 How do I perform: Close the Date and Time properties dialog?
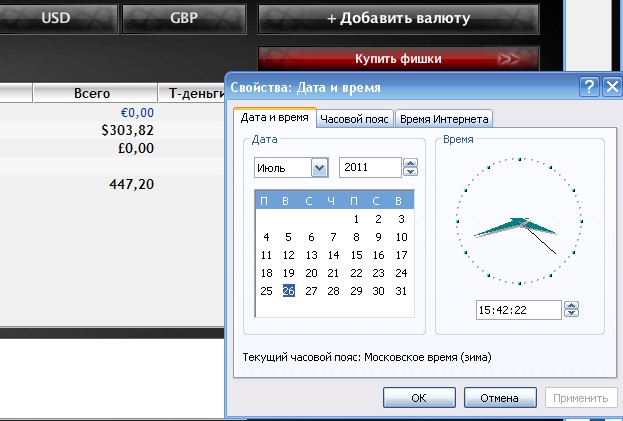(x=612, y=86)
